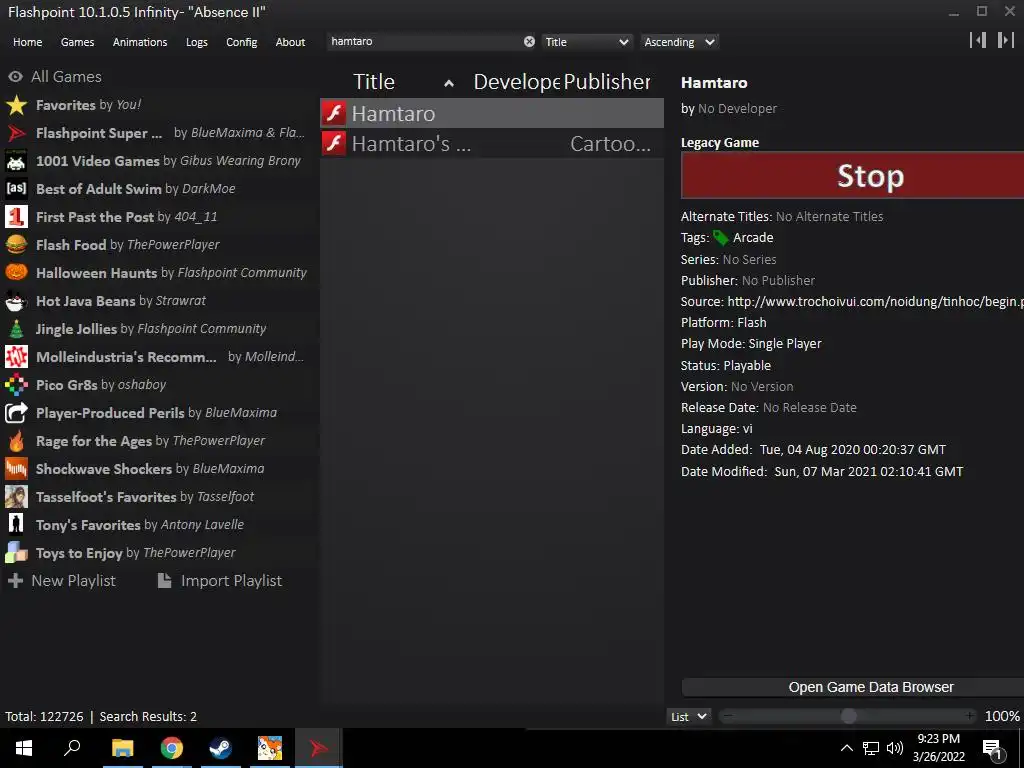Click the Developer column header
Screen dimensions: 1024x768
pyautogui.click(x=516, y=82)
